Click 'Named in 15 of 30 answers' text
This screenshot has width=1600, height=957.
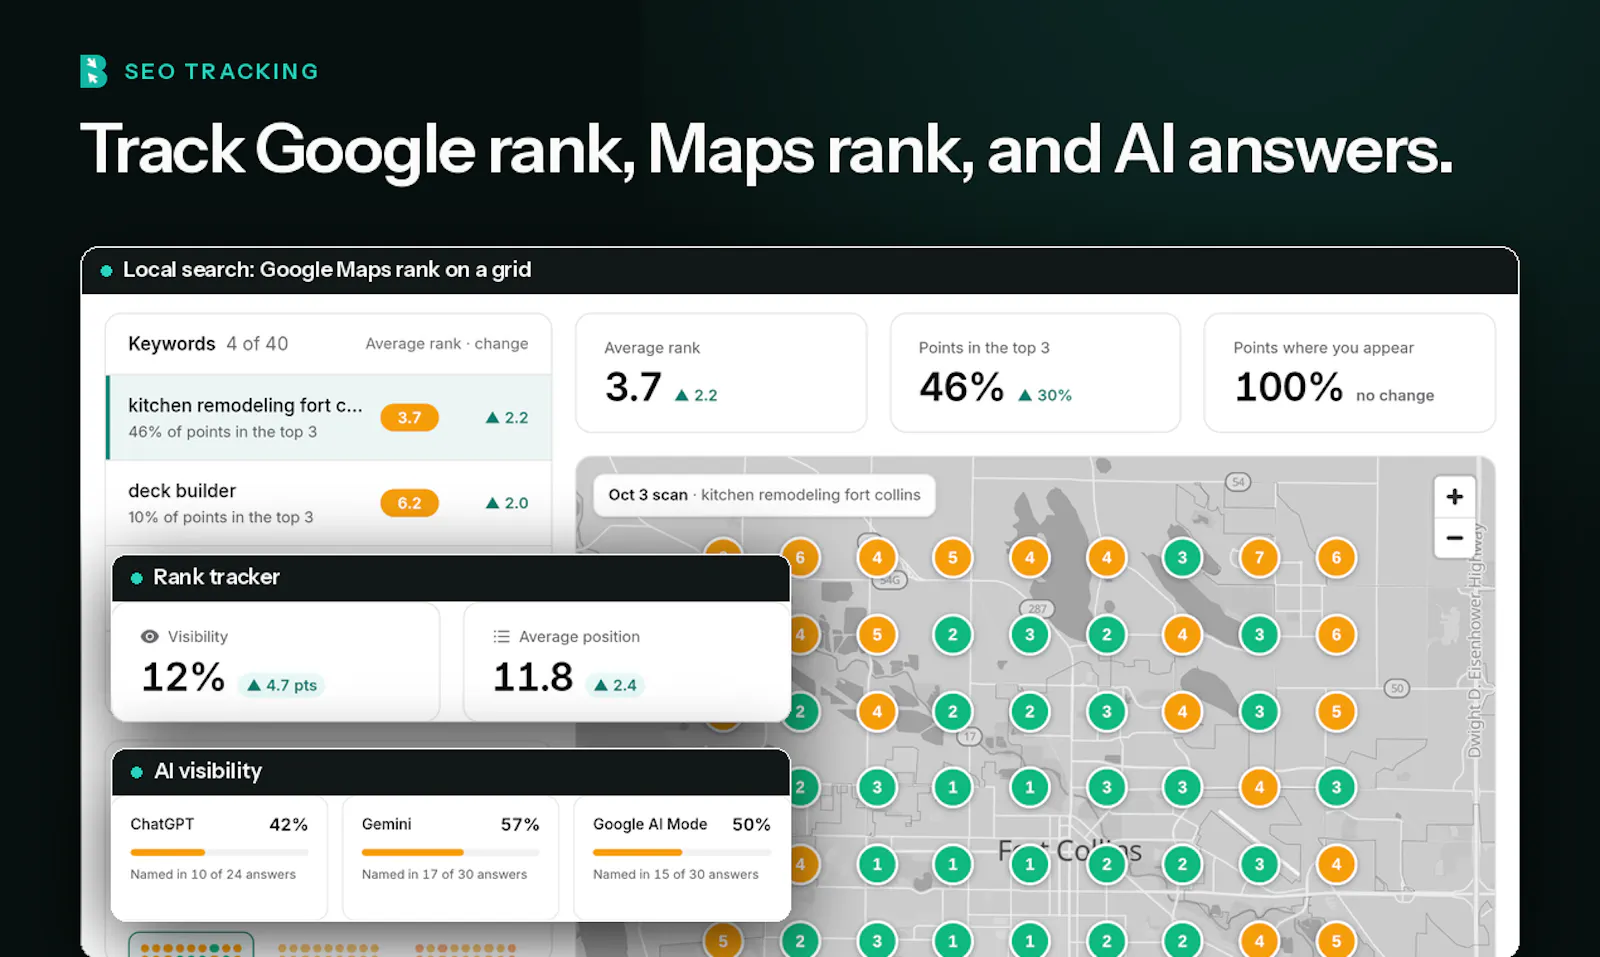click(676, 874)
